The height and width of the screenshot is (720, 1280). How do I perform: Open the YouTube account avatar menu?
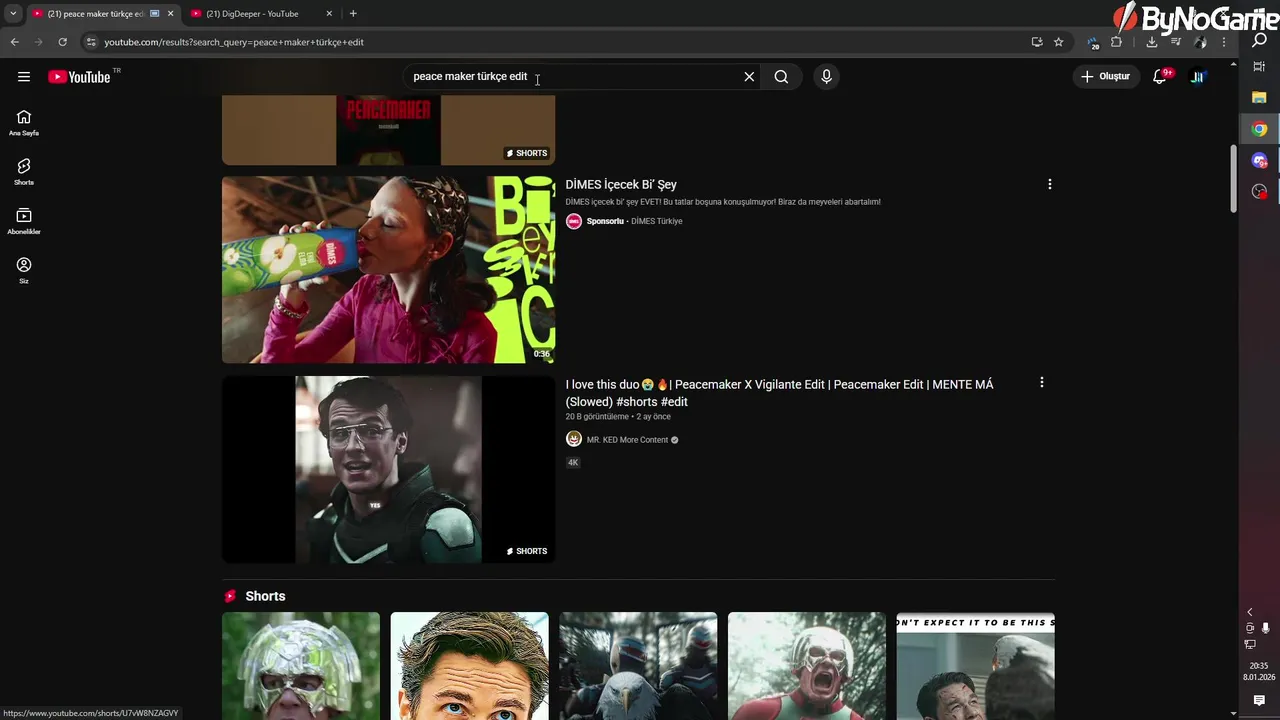[x=1197, y=77]
